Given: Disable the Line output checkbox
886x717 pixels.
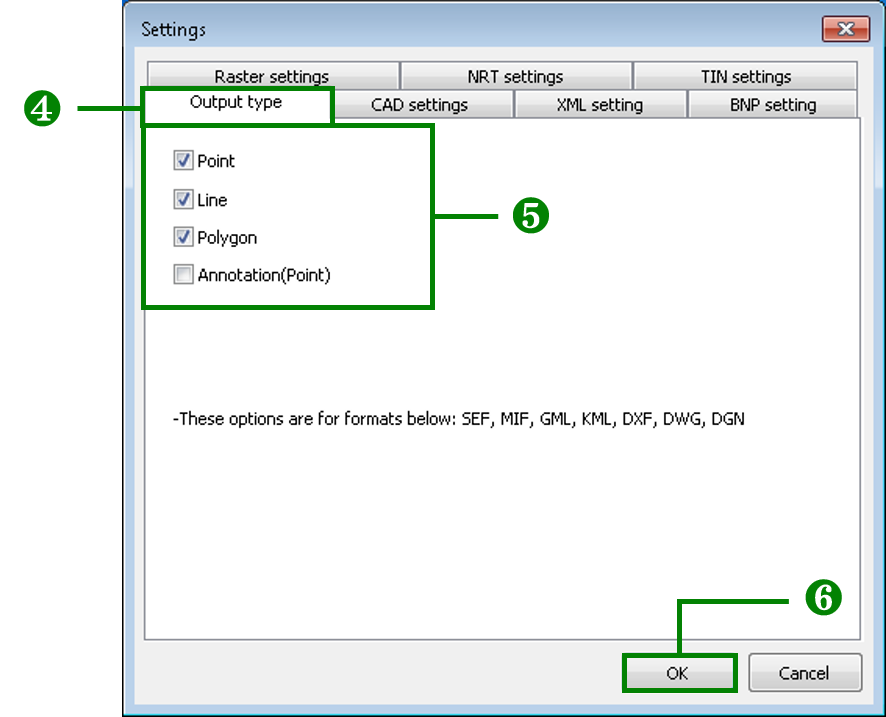Looking at the screenshot, I should [x=183, y=200].
